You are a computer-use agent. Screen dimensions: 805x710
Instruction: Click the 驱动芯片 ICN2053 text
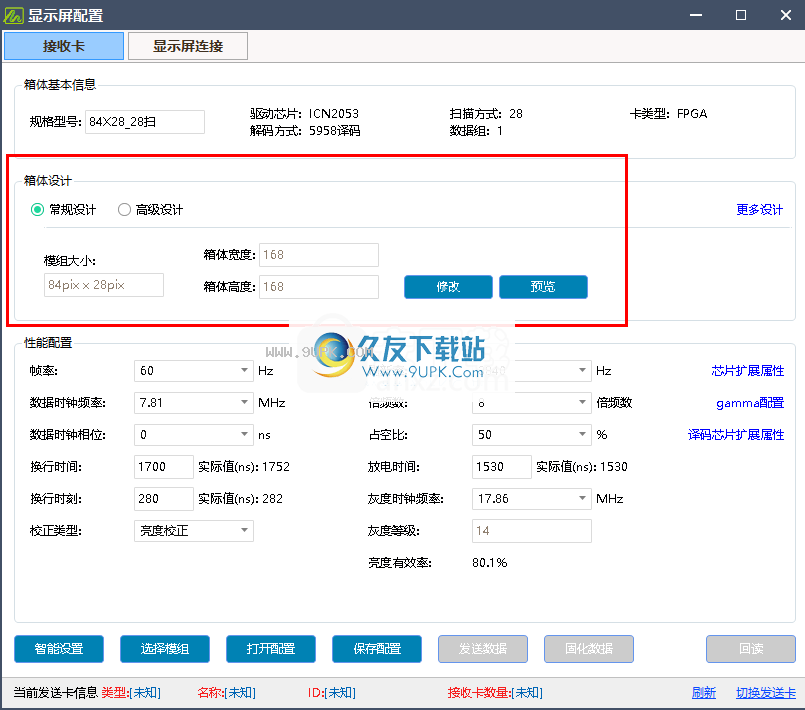coord(304,113)
